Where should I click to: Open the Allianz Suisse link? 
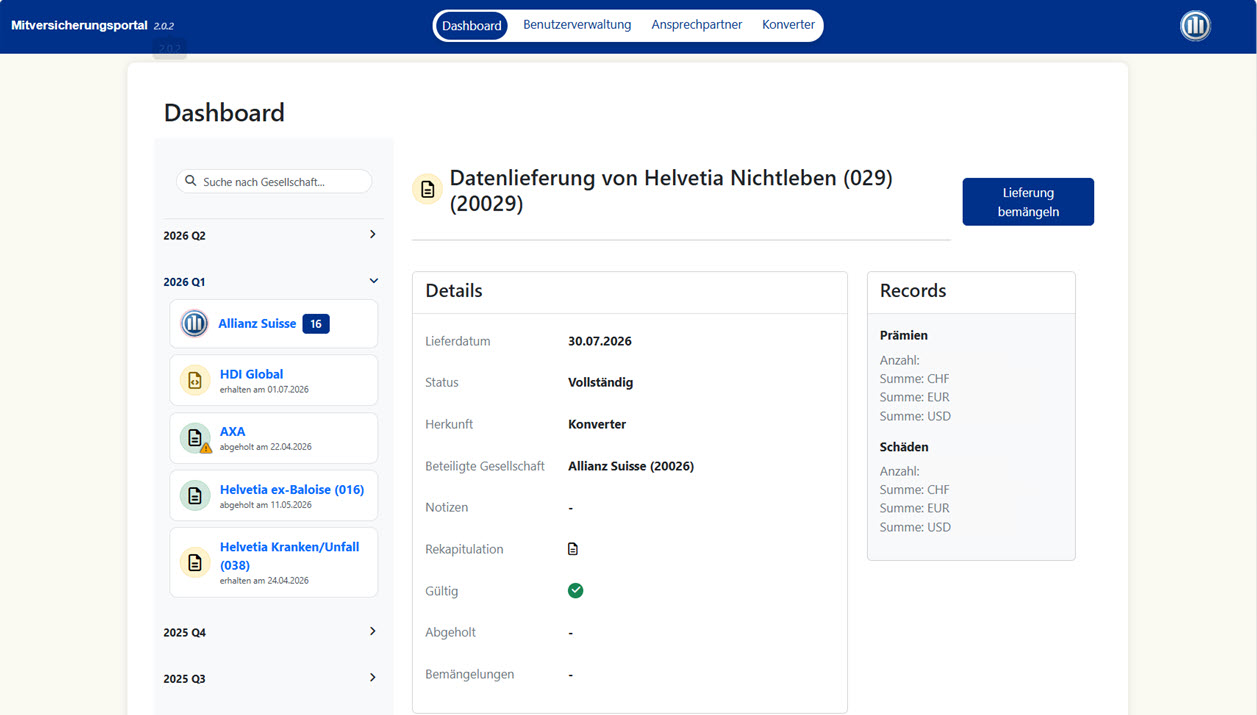[x=257, y=324]
